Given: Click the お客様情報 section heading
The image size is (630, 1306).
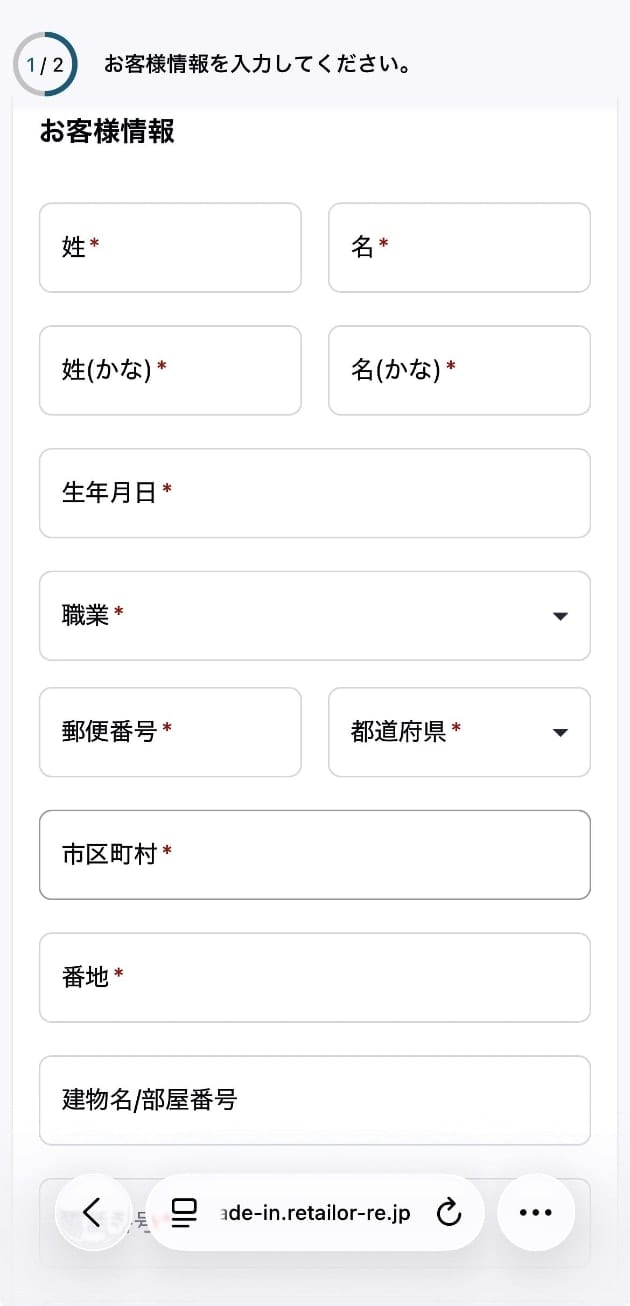Looking at the screenshot, I should 107,131.
